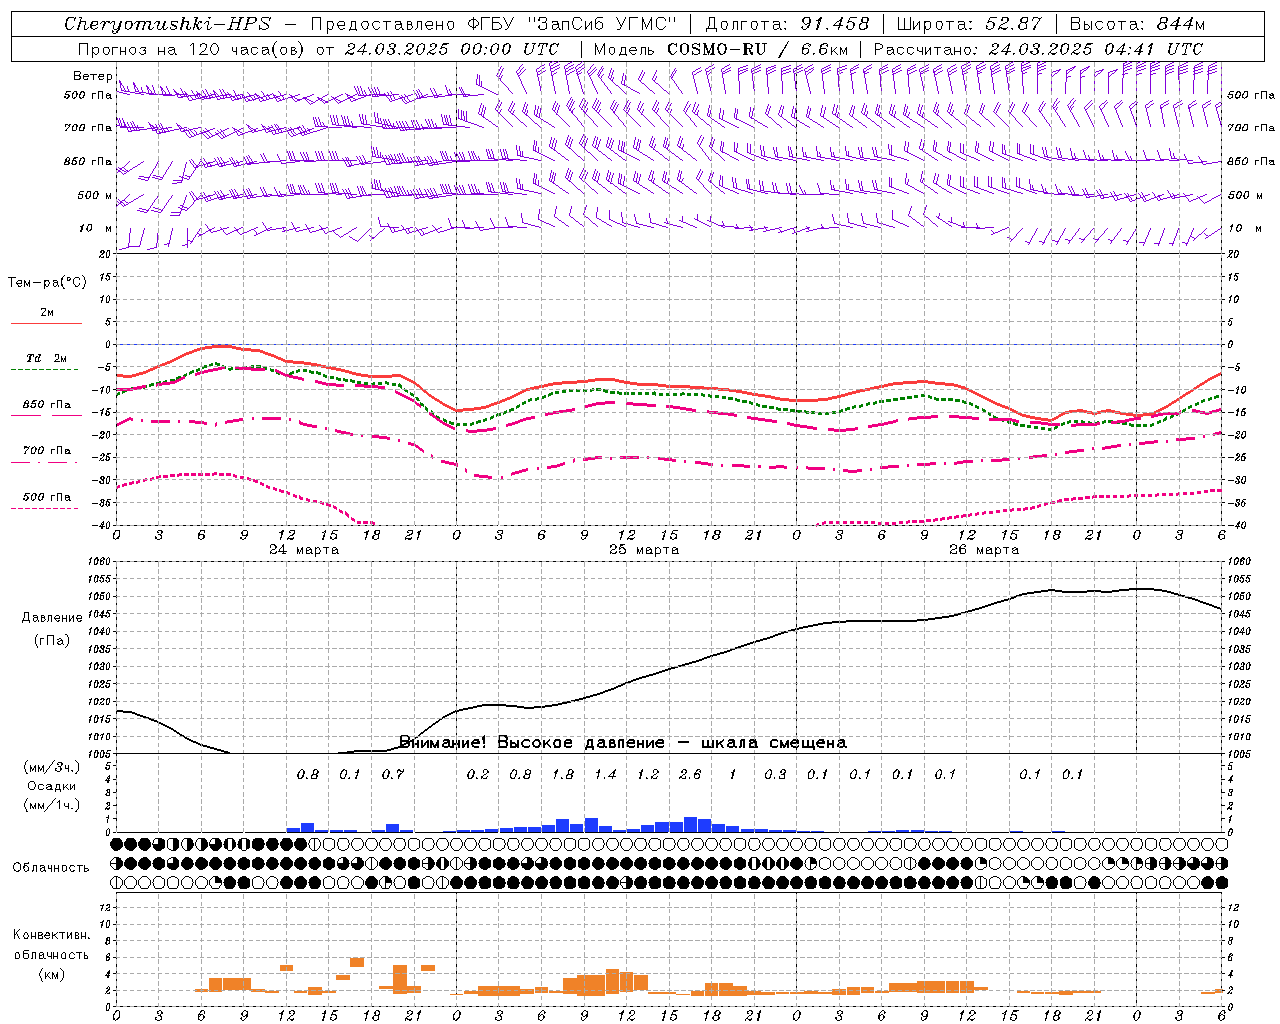Click the 2.6 precipitation value
This screenshot has height=1024, width=1280.
(690, 774)
